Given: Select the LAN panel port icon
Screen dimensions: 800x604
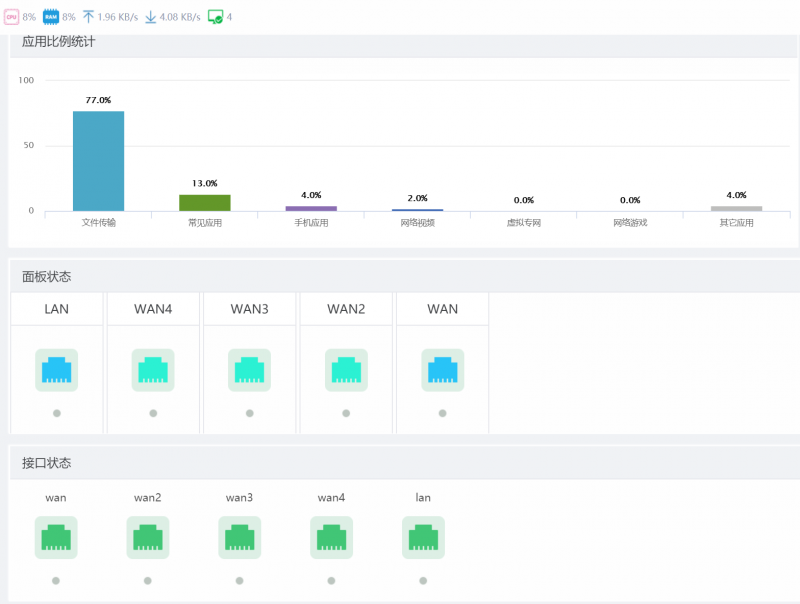Looking at the screenshot, I should (57, 370).
